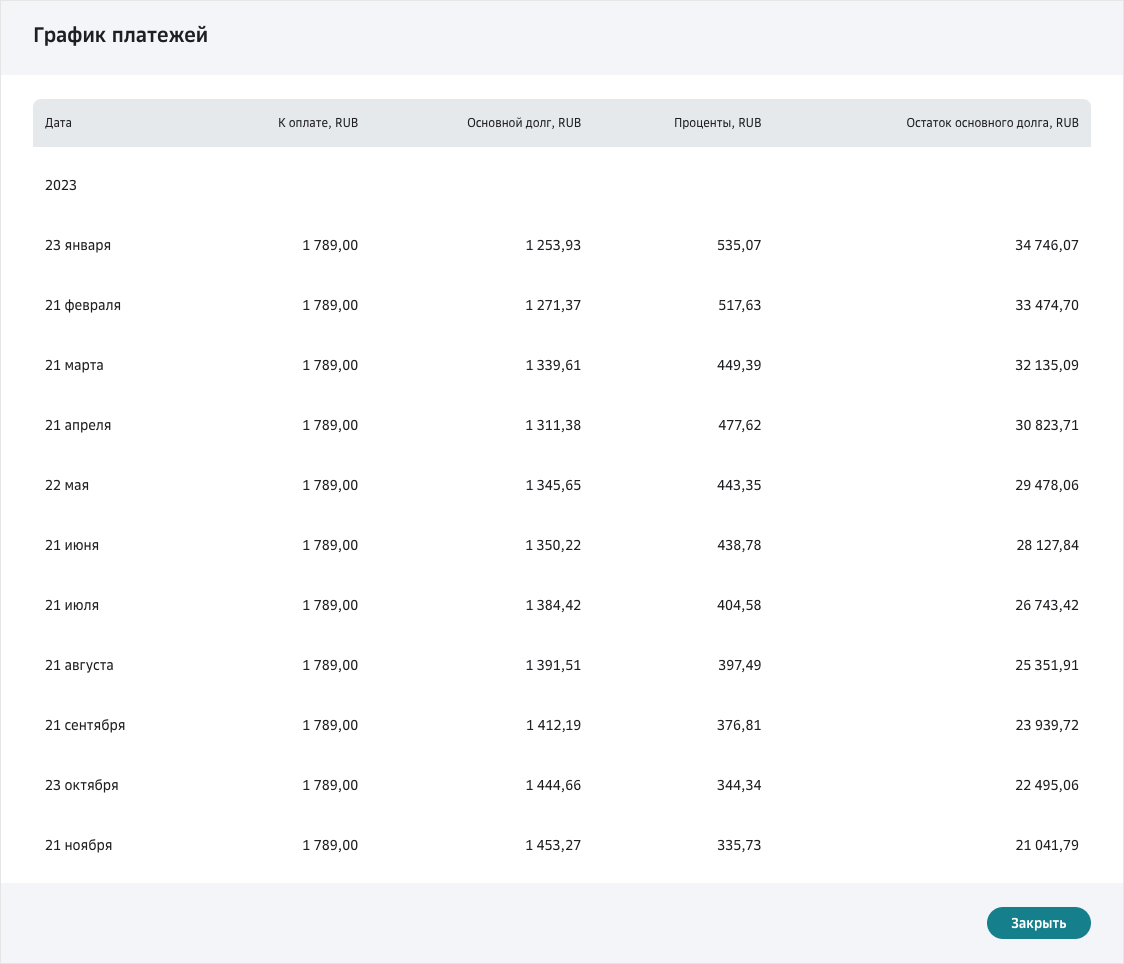This screenshot has width=1124, height=964.
Task: Click the Проценты, RUB column header
Action: tap(717, 123)
